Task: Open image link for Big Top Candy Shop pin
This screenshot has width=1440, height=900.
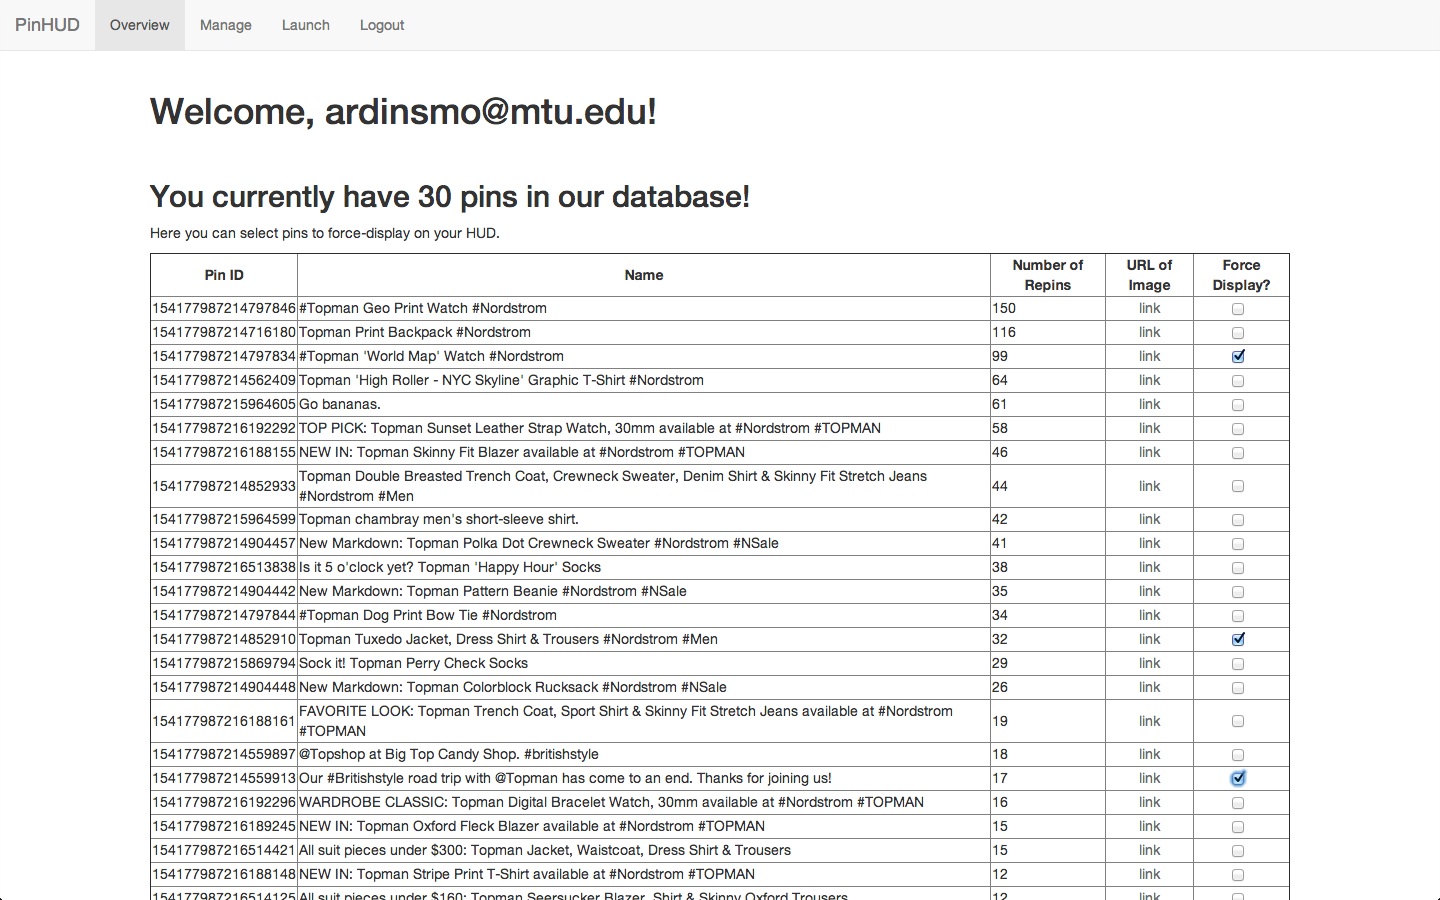Action: click(x=1149, y=754)
